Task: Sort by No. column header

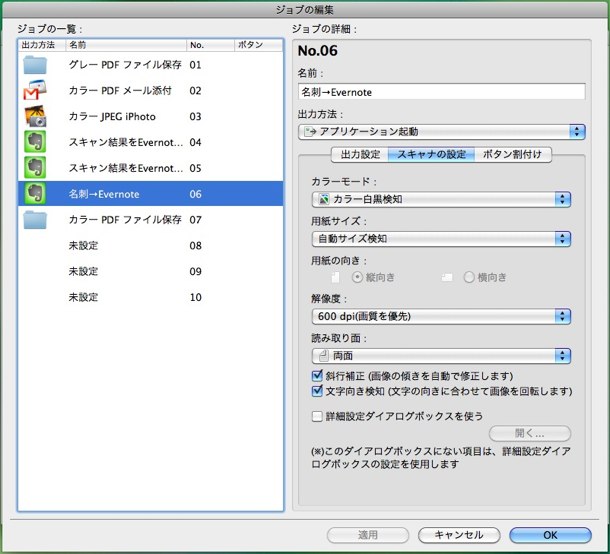Action: [210, 45]
